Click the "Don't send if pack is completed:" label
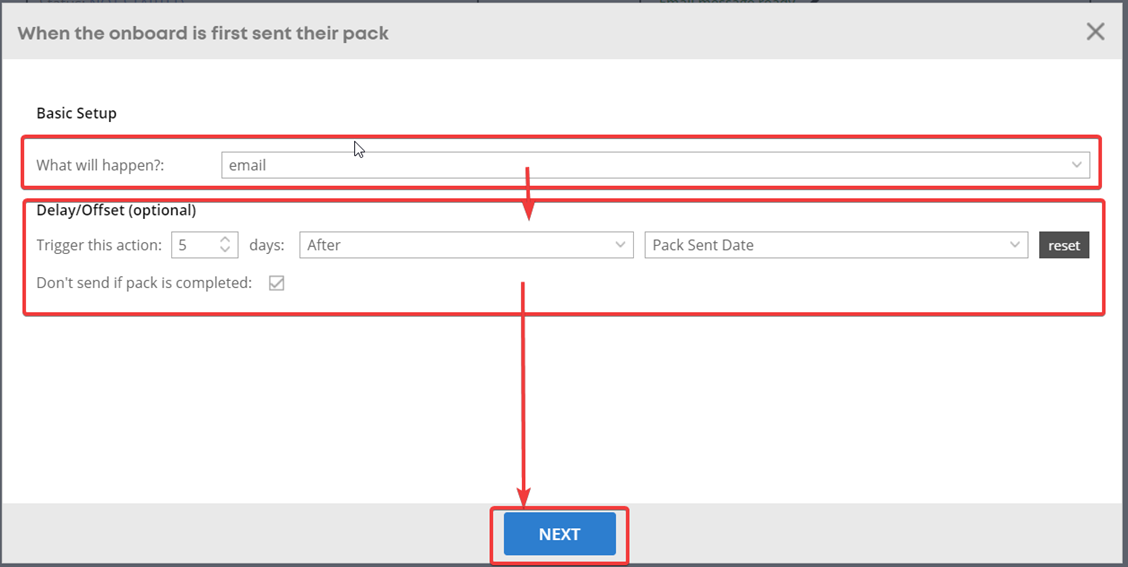Image resolution: width=1128 pixels, height=567 pixels. (144, 283)
